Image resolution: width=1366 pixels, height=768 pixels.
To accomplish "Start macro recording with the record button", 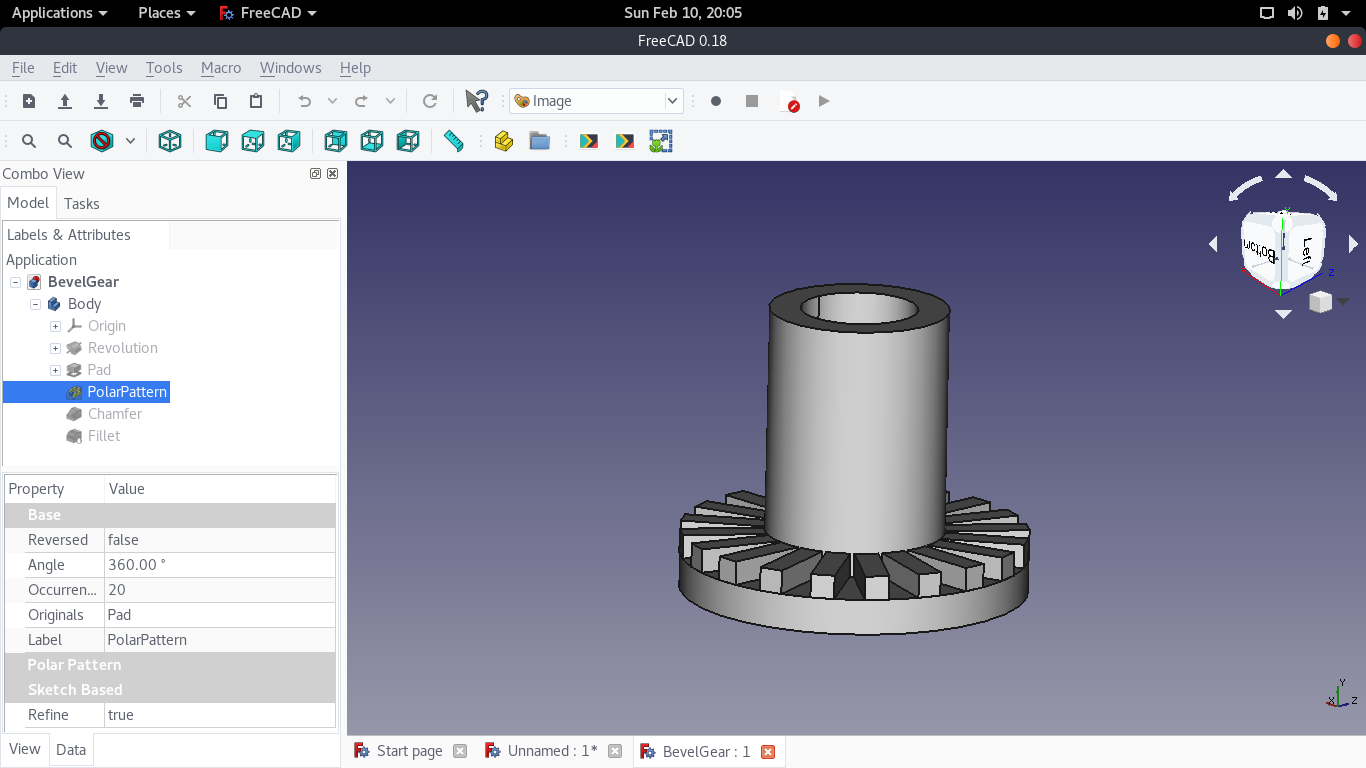I will point(716,101).
